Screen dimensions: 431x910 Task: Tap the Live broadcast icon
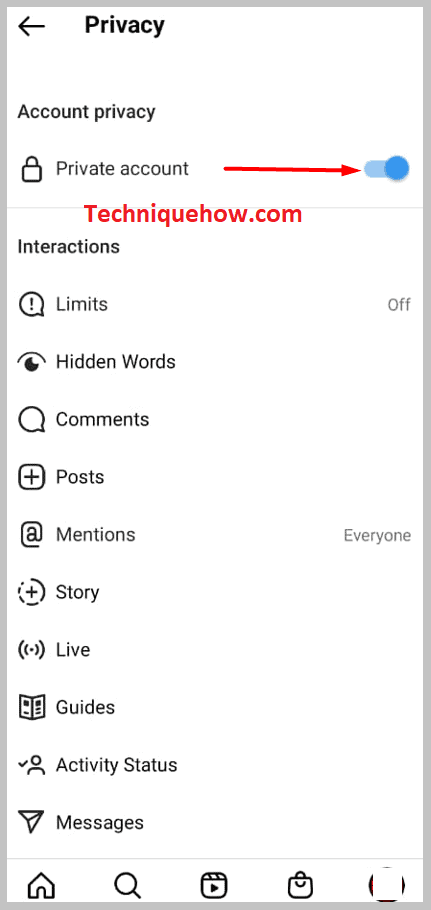[x=31, y=650]
